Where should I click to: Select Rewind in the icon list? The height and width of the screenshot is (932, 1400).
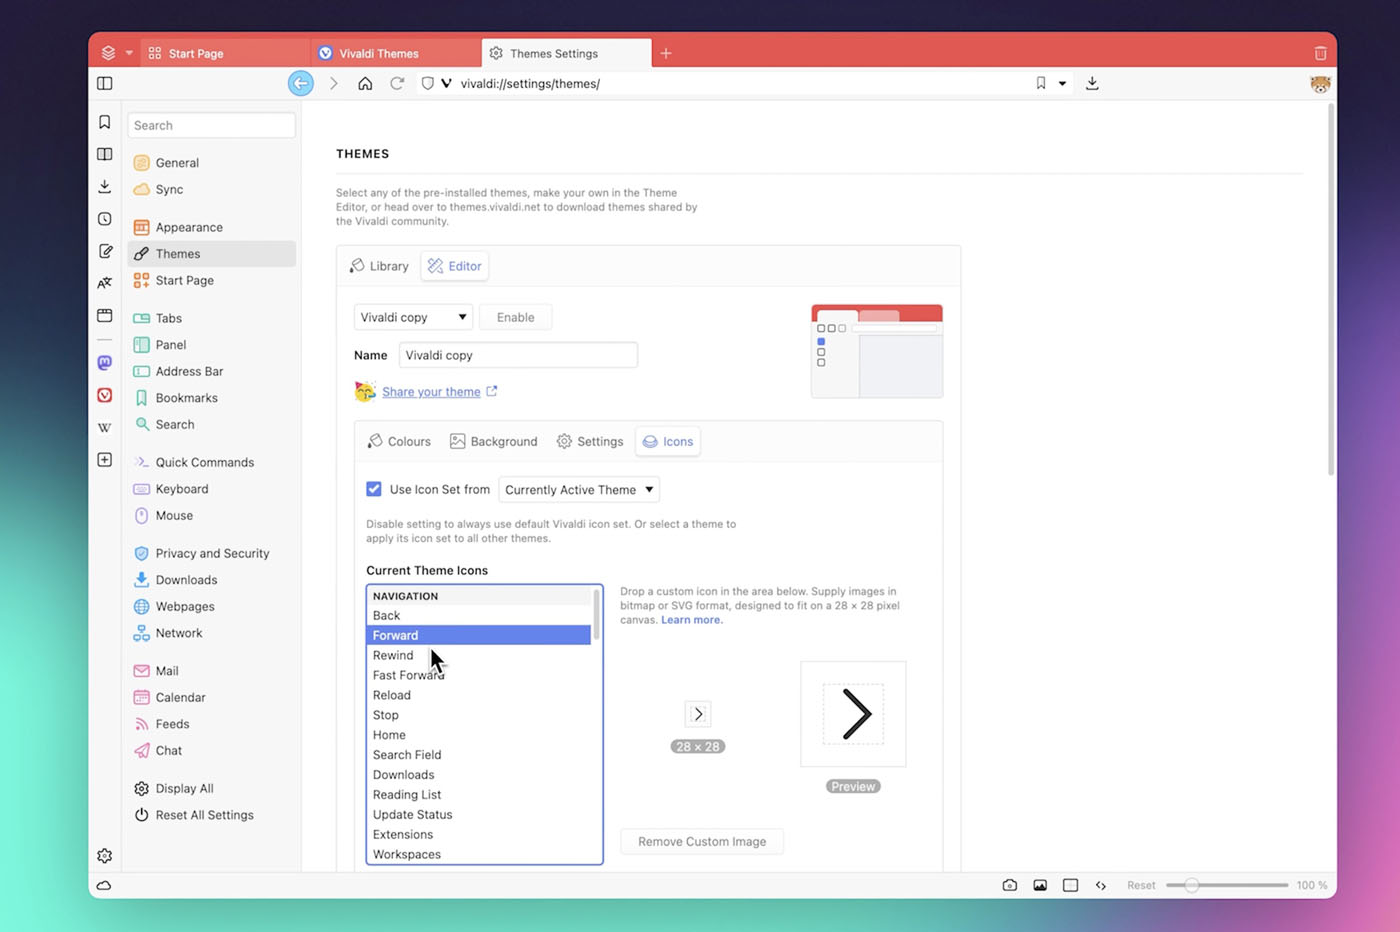click(479, 655)
